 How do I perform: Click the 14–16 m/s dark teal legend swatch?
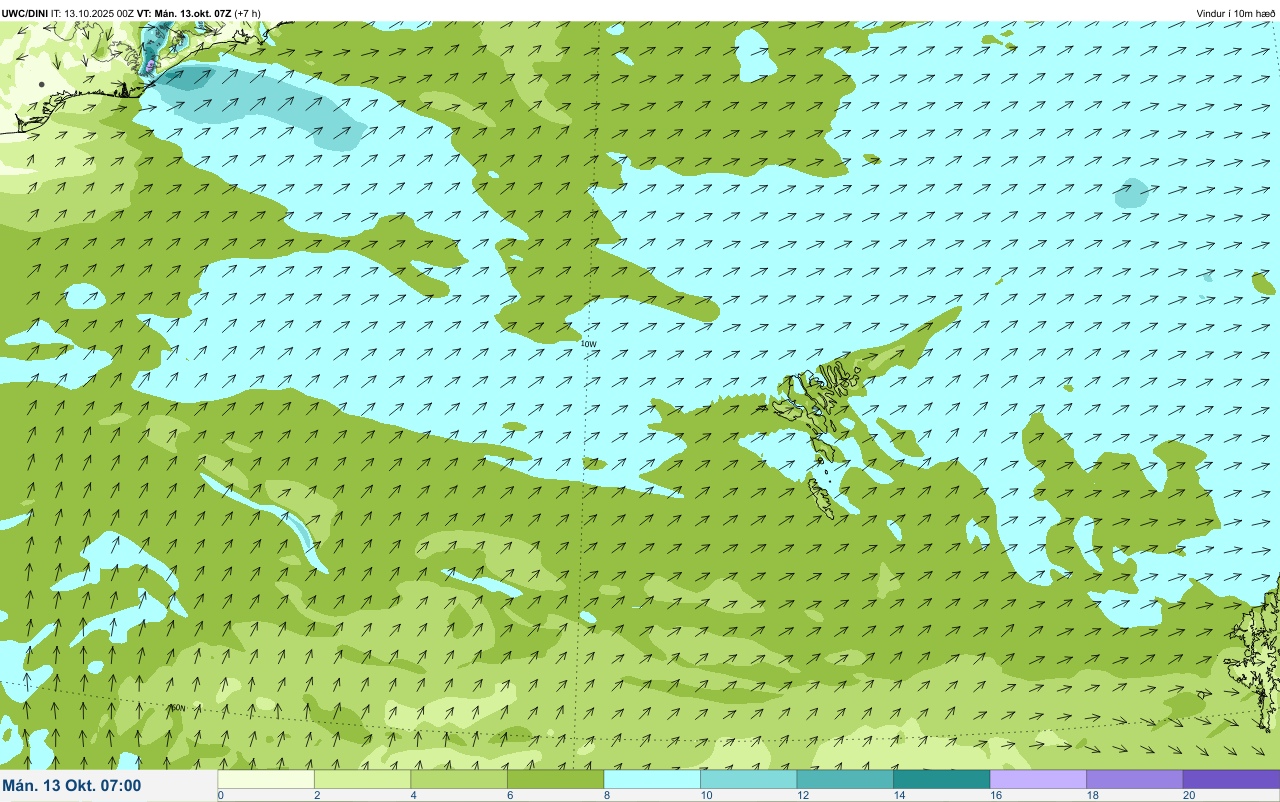[941, 779]
